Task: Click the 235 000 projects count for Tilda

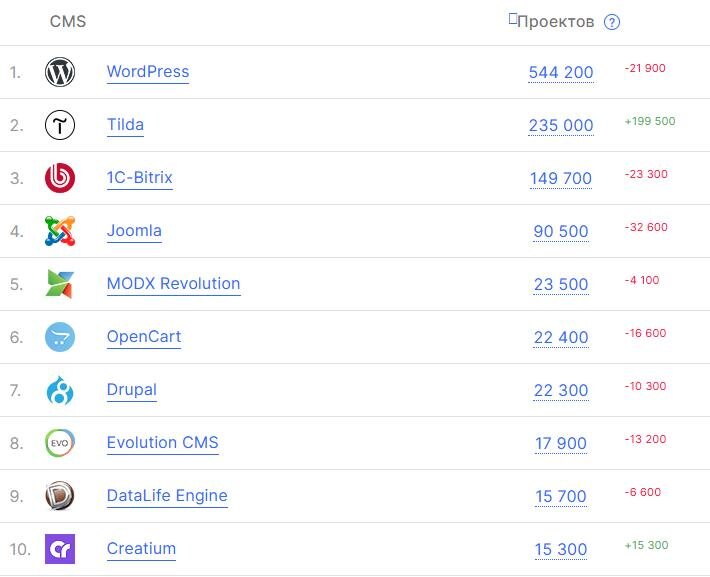Action: click(x=561, y=125)
